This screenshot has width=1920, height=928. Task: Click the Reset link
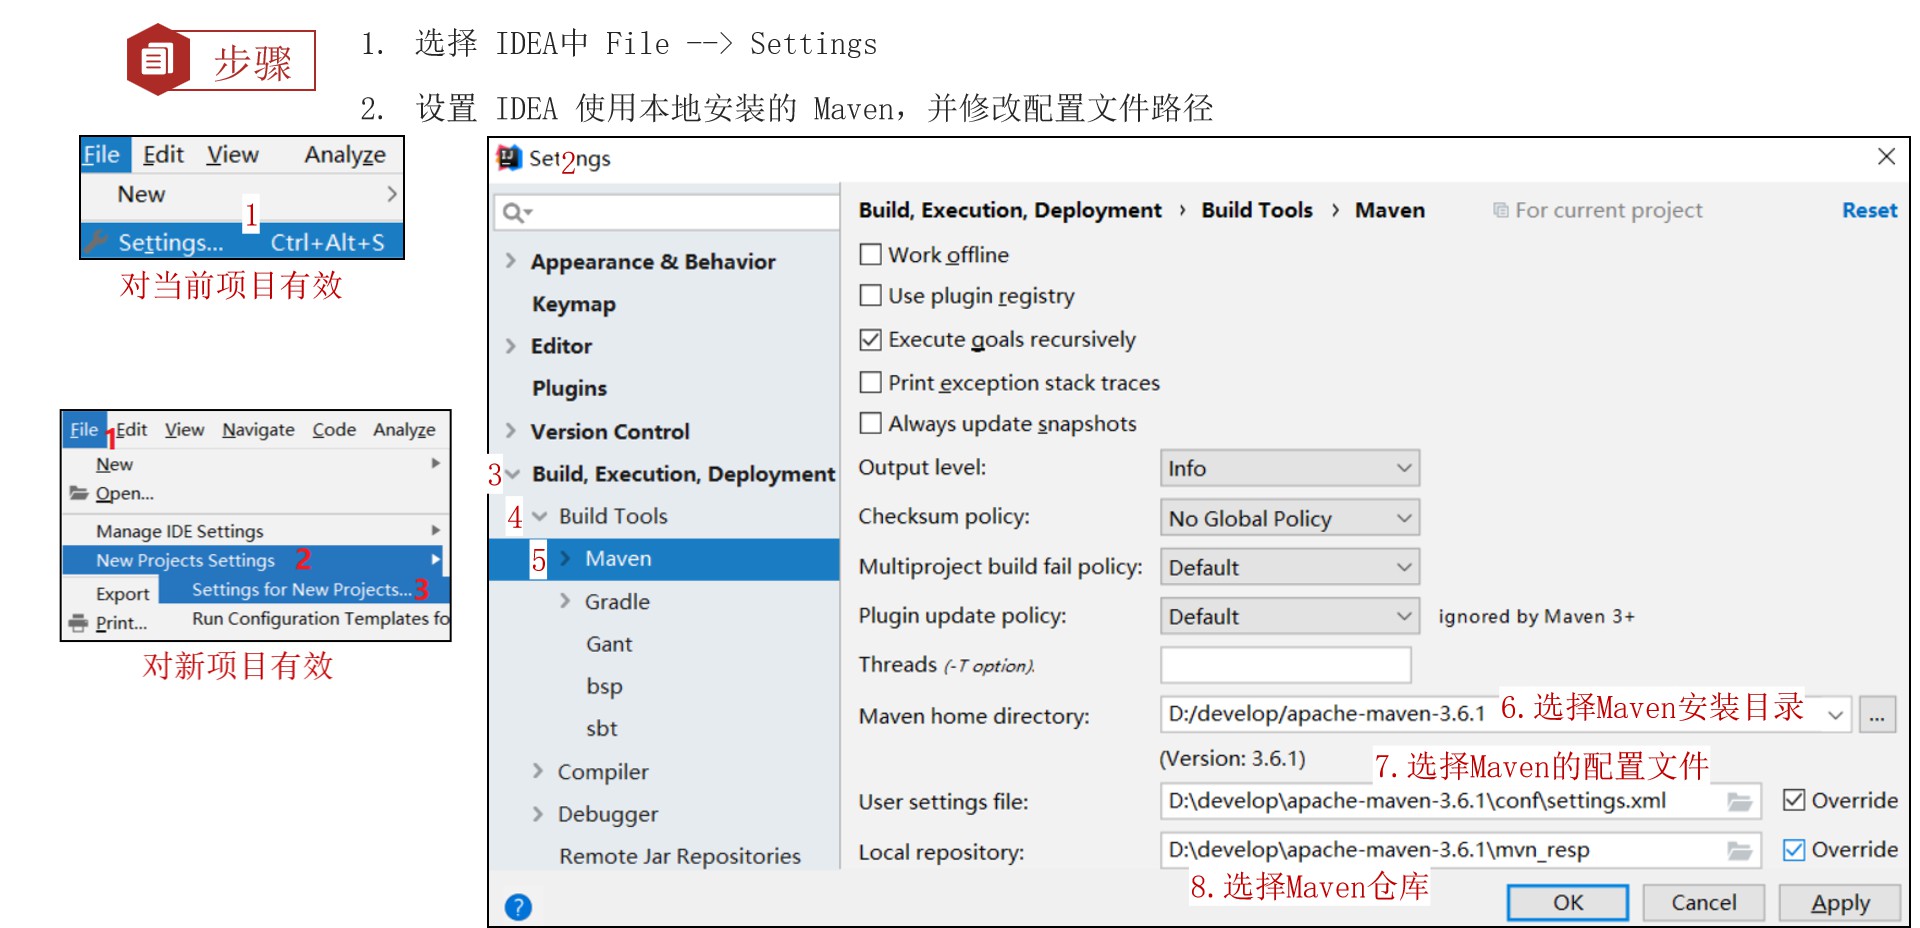[1869, 210]
